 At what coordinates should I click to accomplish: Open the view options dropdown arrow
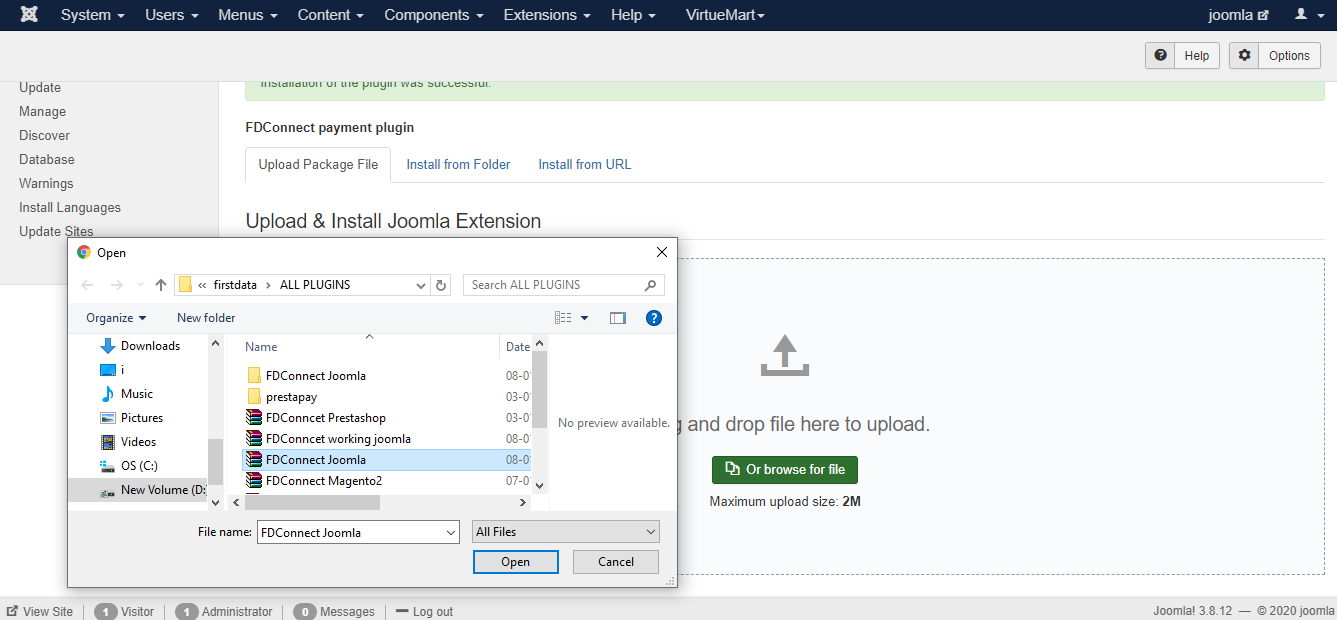pos(585,318)
